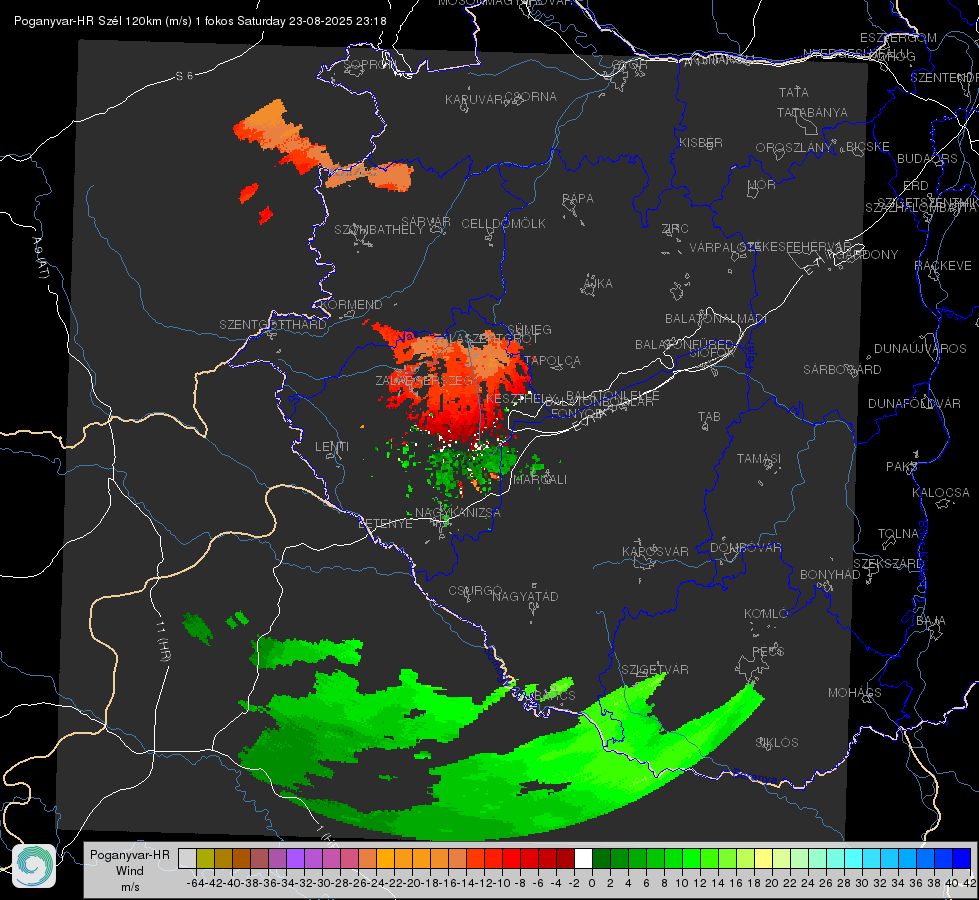The height and width of the screenshot is (900, 979).
Task: Select the KAPOSVÁR city label
Action: point(655,551)
